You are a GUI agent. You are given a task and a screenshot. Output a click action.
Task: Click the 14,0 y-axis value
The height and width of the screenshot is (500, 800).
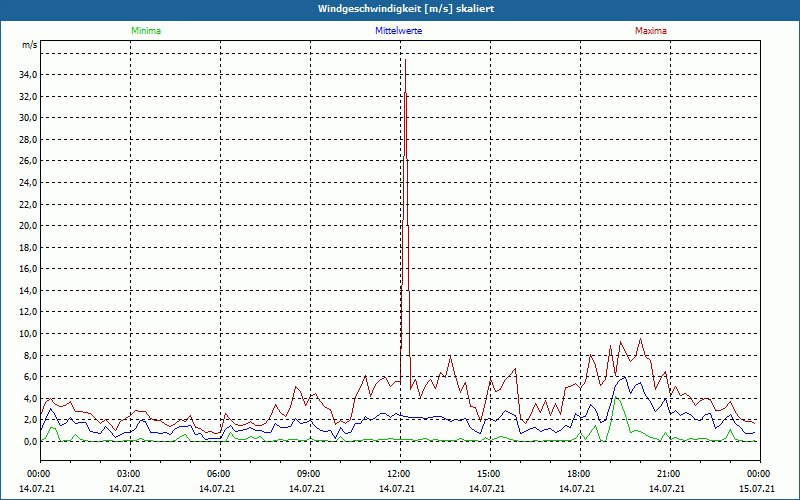[28, 291]
